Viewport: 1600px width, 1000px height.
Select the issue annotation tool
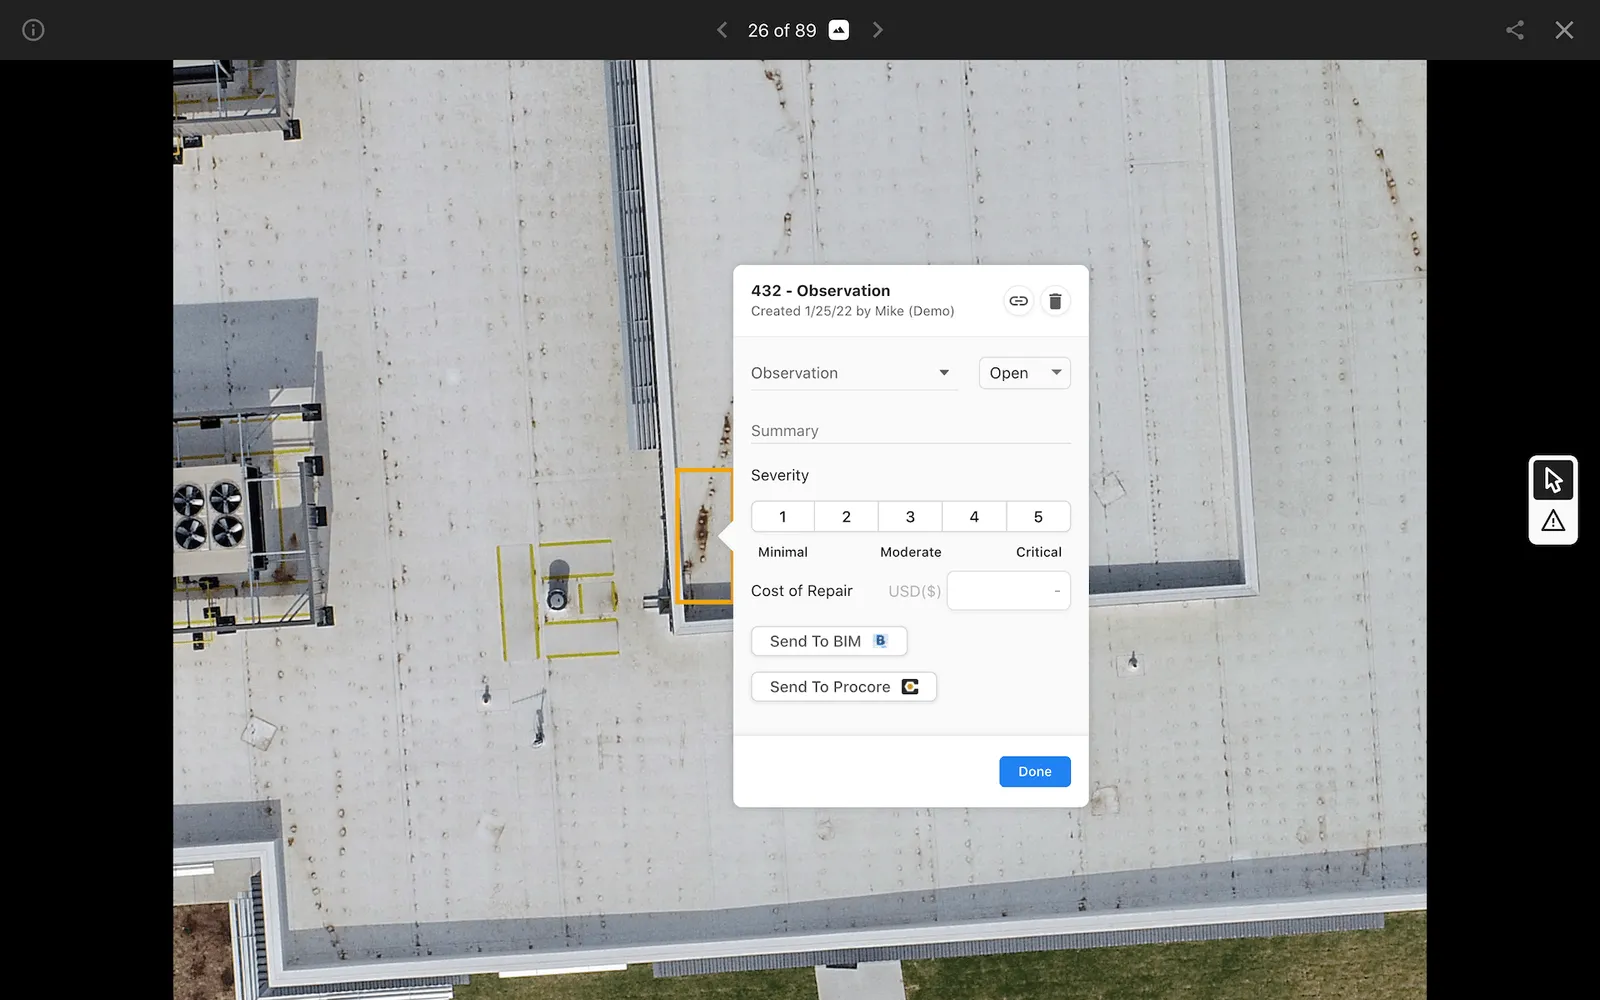click(1553, 521)
